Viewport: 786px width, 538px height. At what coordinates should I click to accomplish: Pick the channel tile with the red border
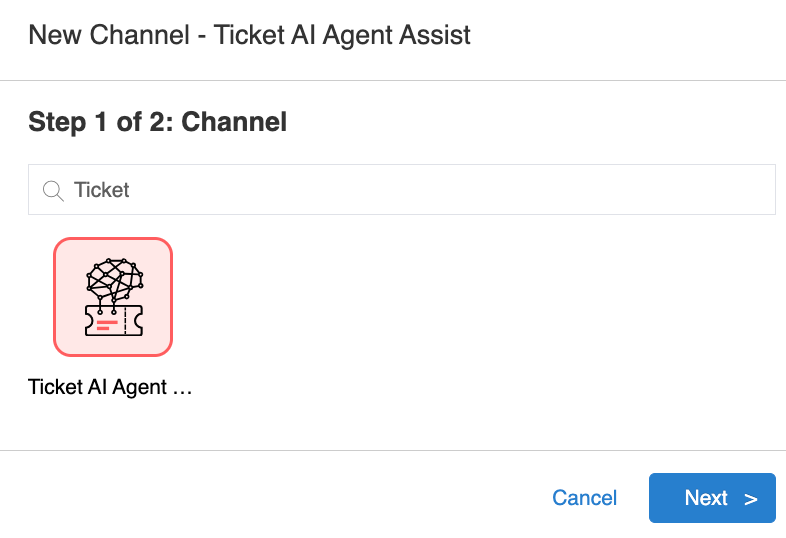(x=113, y=297)
